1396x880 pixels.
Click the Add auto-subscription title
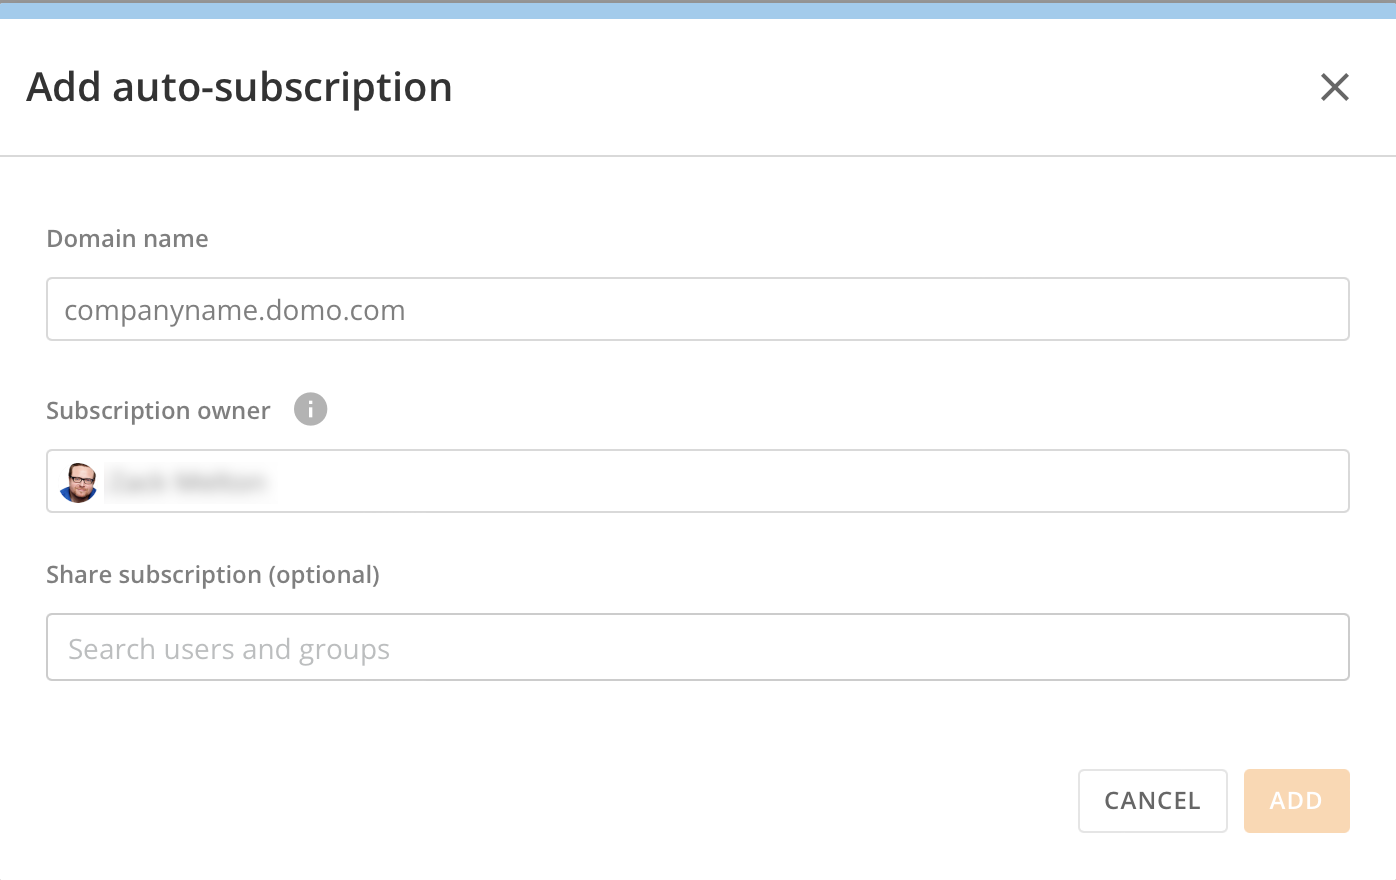coord(239,87)
